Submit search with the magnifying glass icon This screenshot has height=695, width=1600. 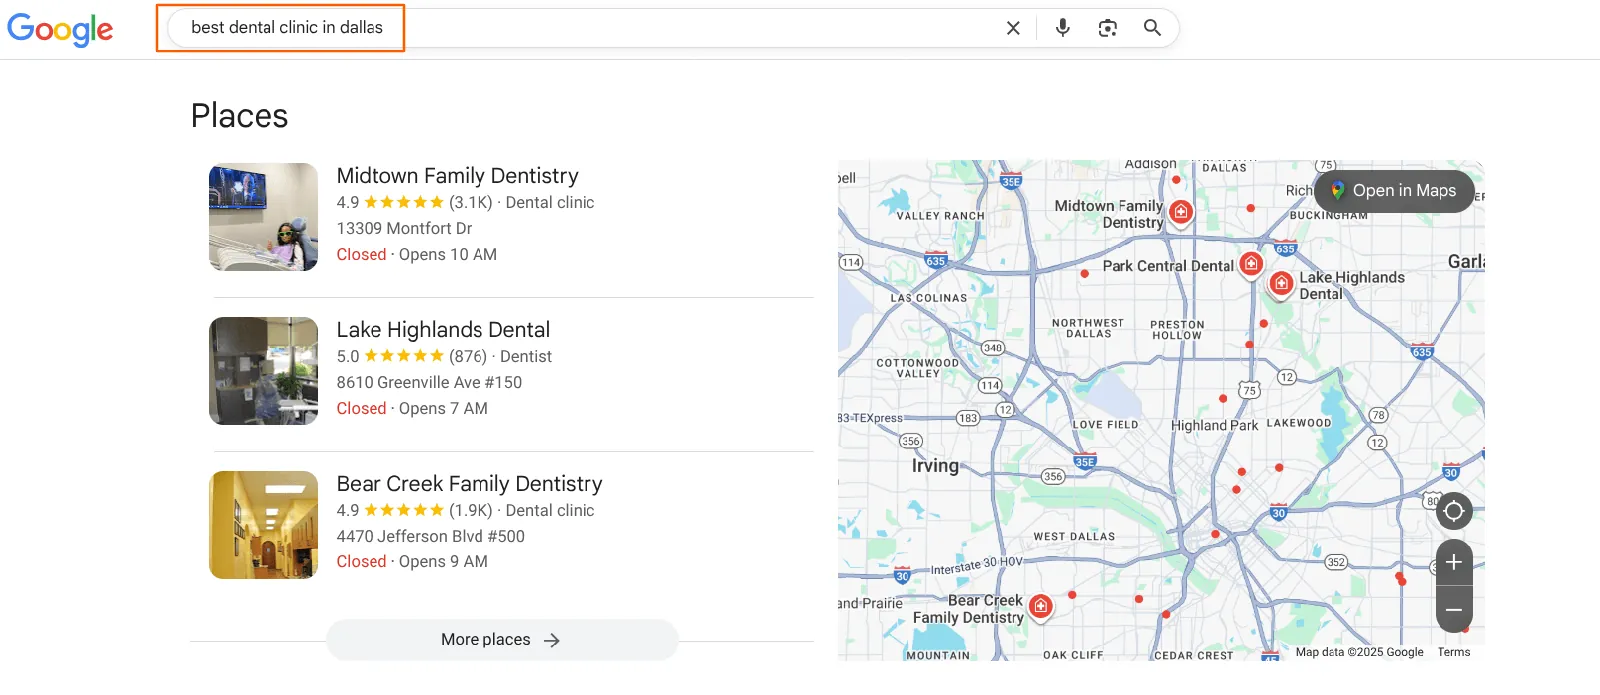[1152, 28]
